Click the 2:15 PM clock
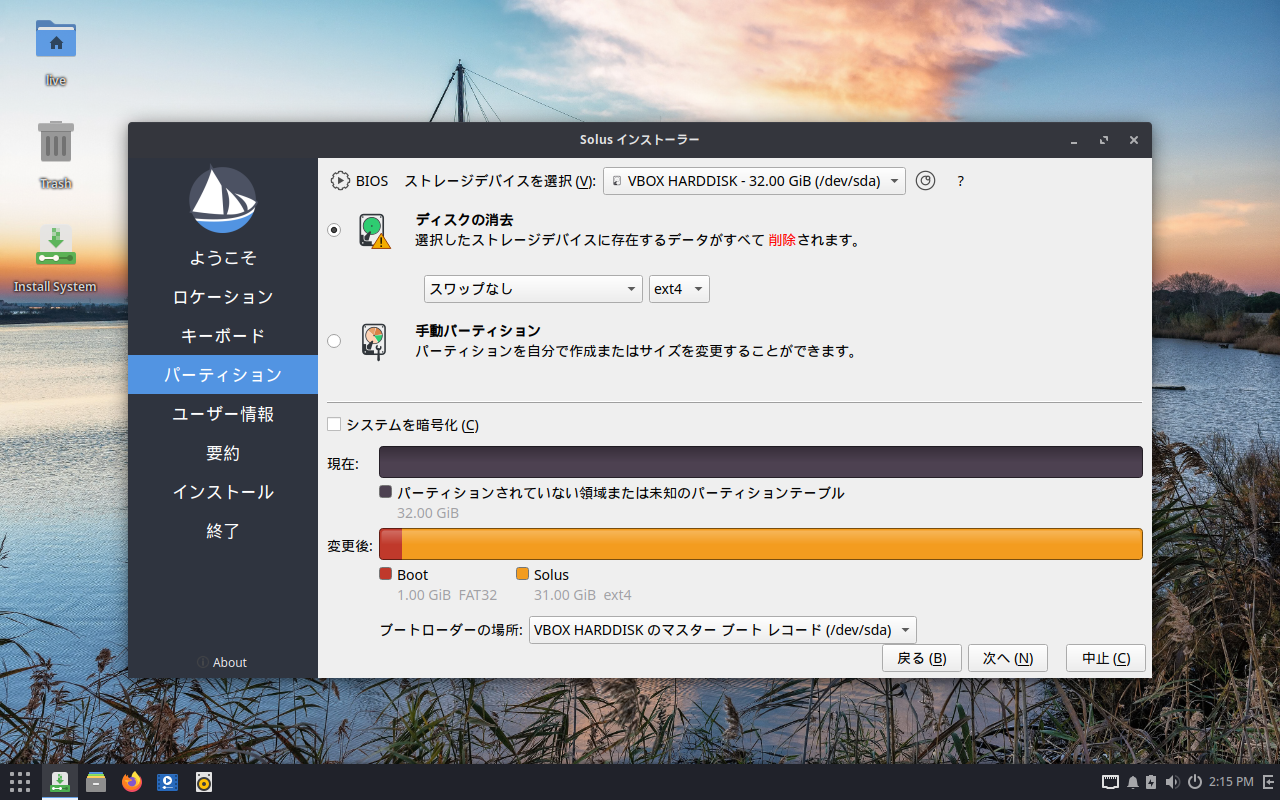1280x800 pixels. 1231,782
